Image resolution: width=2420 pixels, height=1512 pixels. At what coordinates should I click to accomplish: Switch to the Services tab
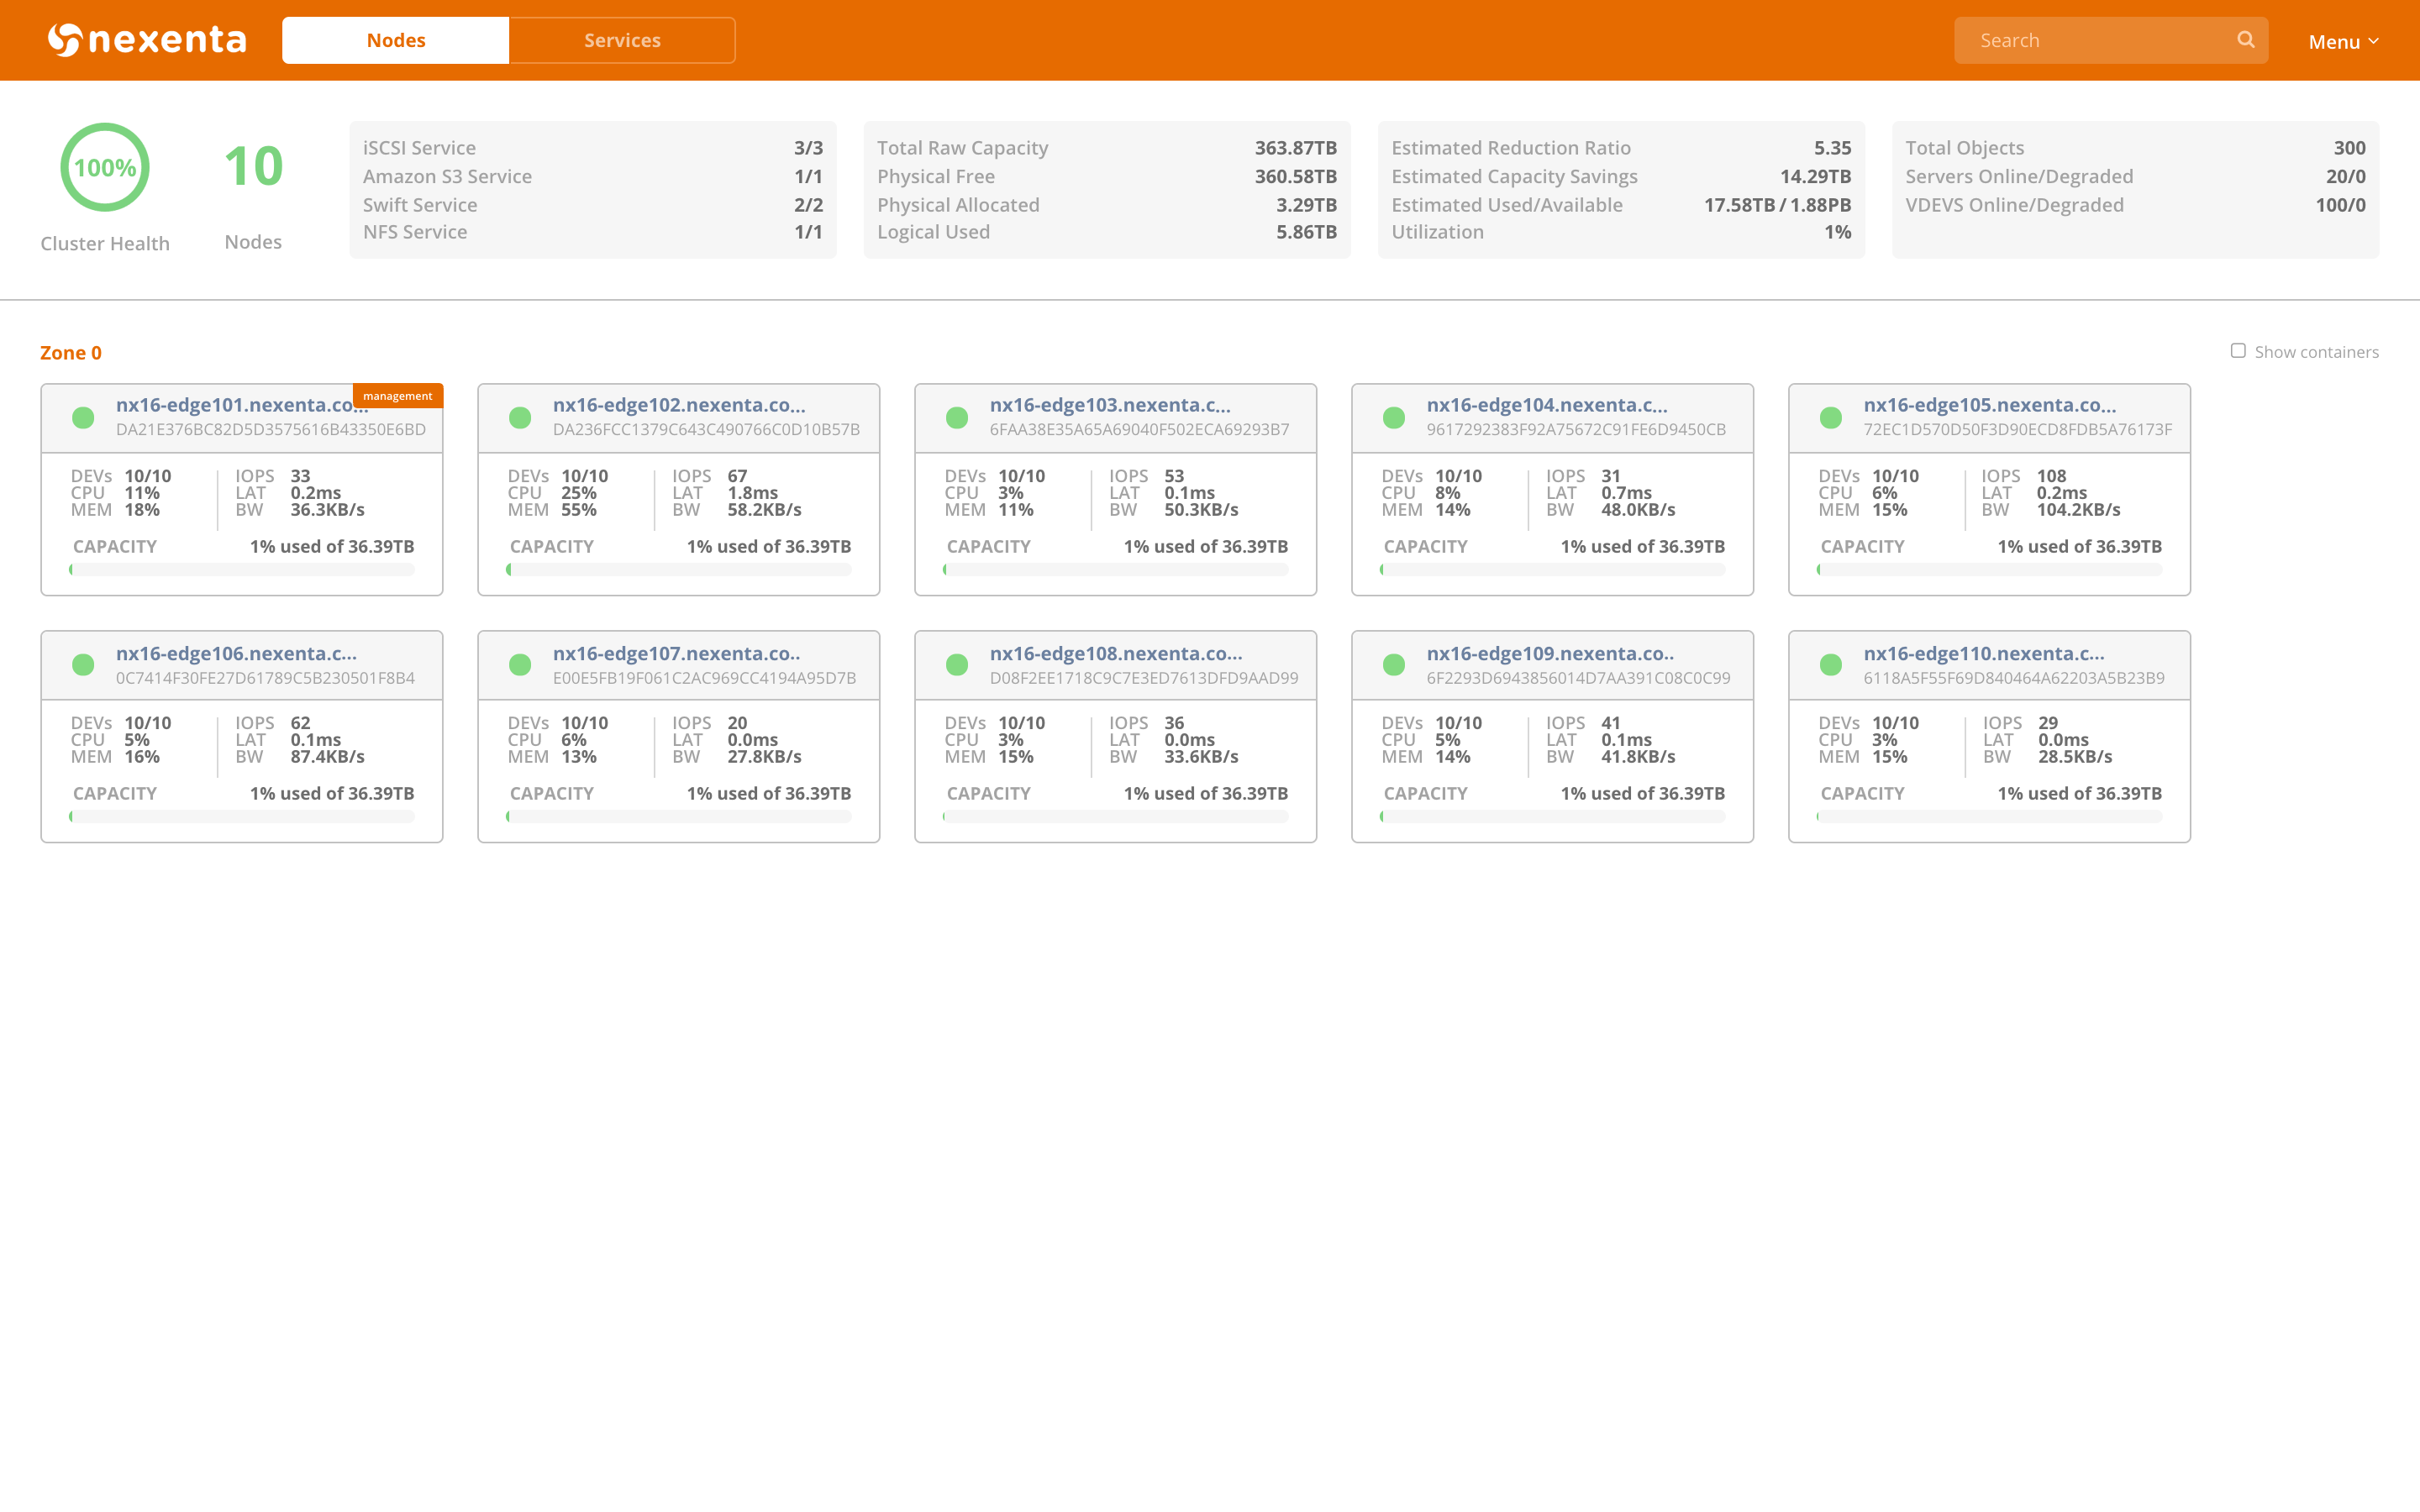click(622, 40)
